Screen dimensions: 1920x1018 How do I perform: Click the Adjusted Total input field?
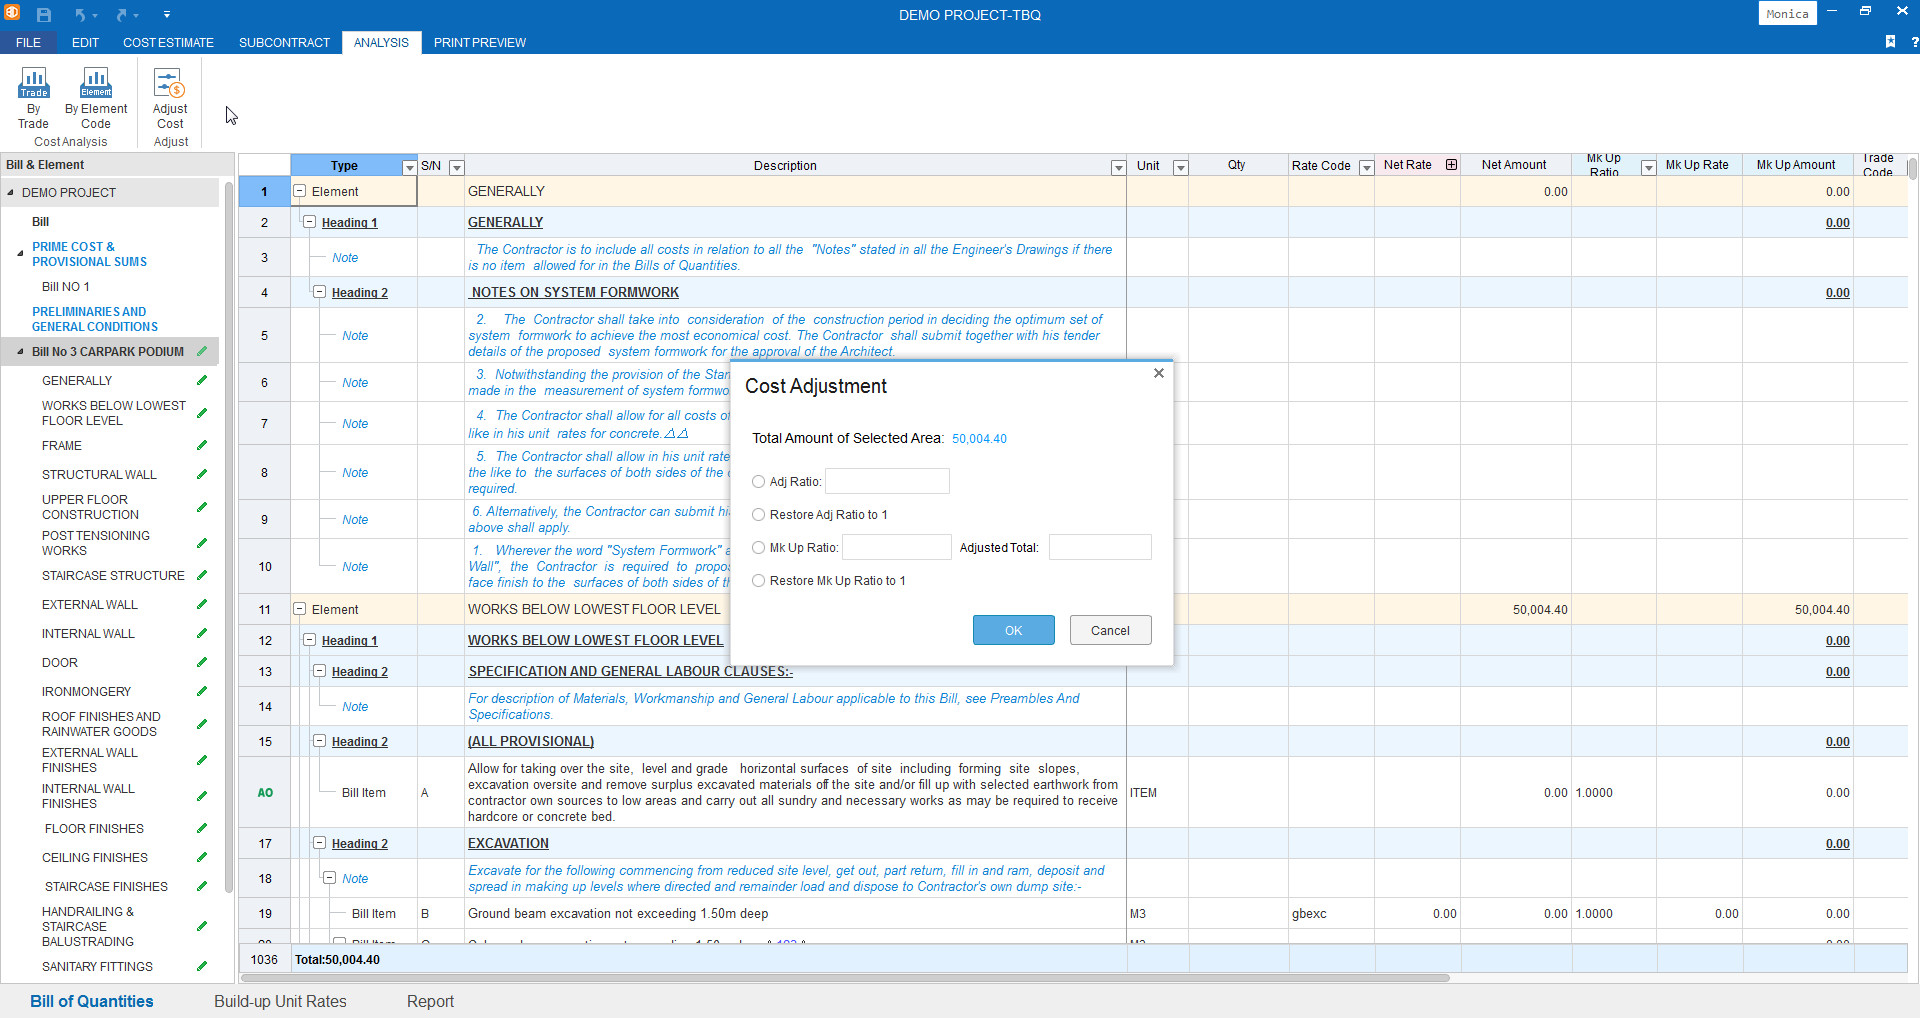(1099, 547)
